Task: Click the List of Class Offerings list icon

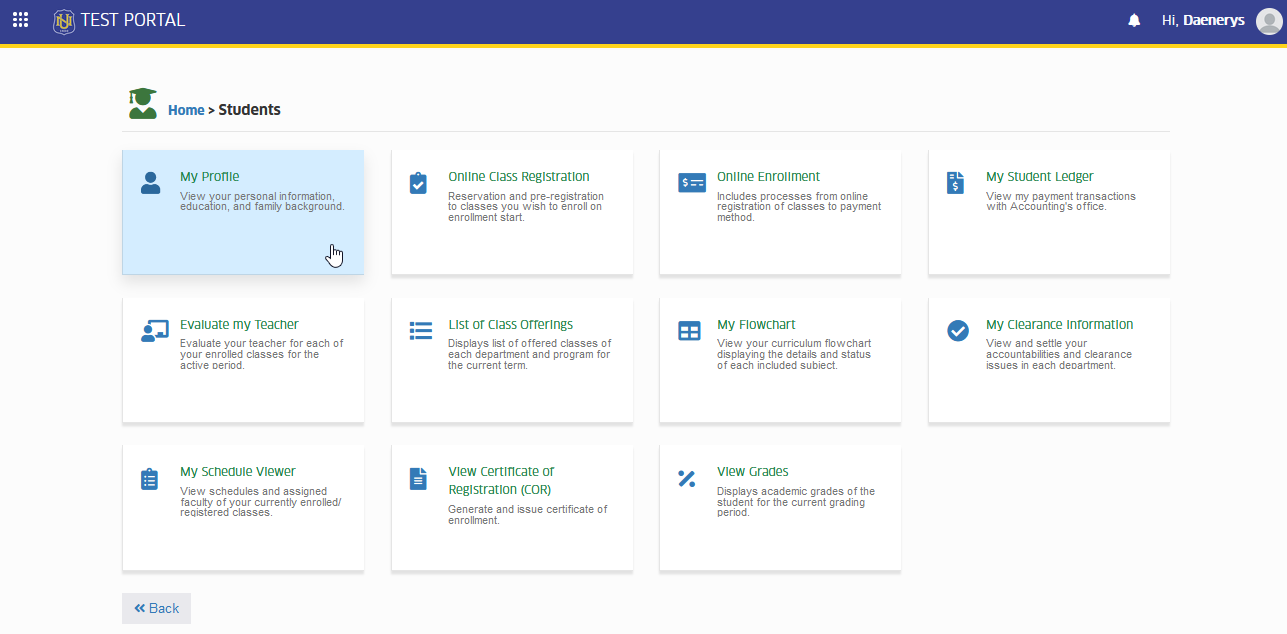Action: pyautogui.click(x=421, y=331)
